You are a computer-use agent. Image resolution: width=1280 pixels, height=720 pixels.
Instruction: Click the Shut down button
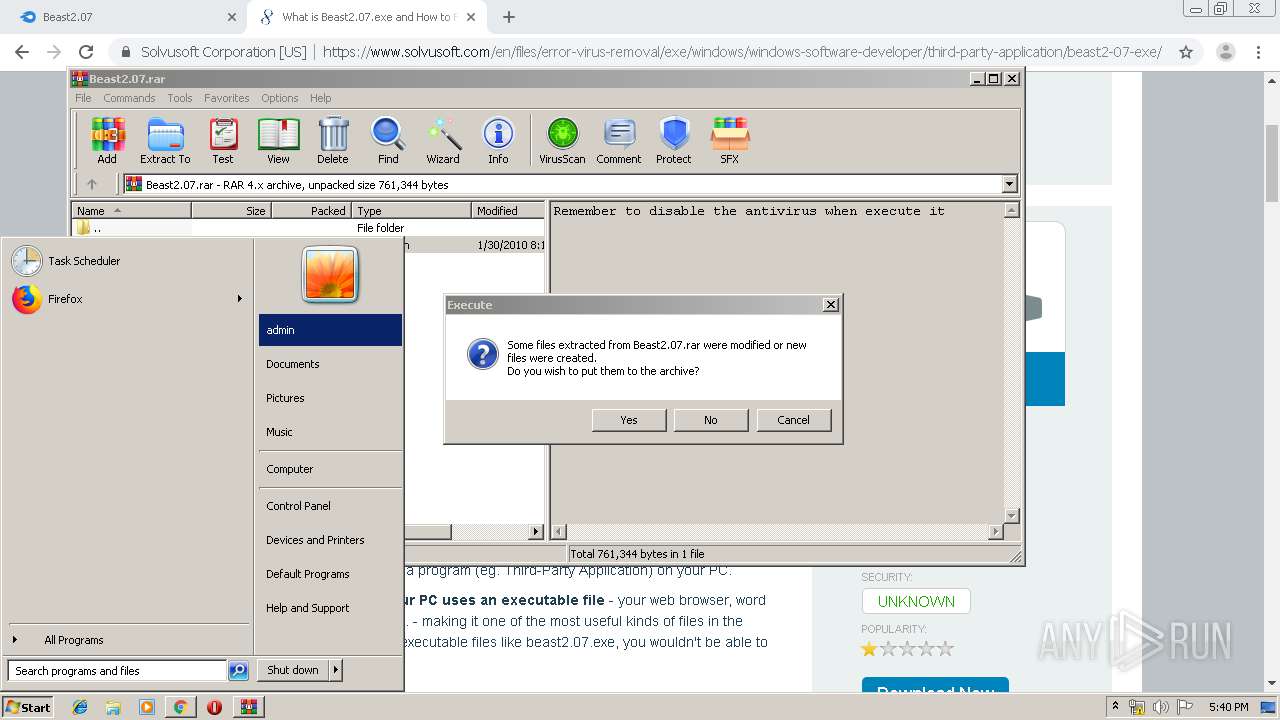click(x=293, y=670)
